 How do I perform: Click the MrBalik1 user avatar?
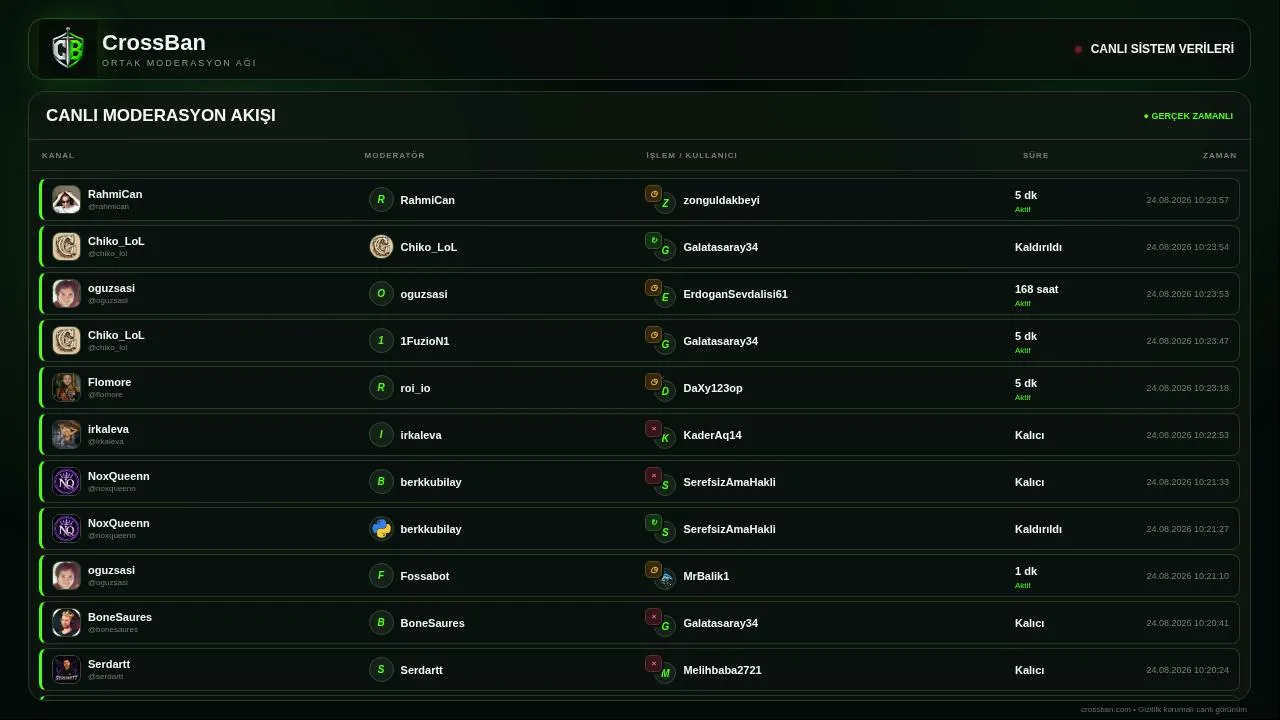pos(665,578)
